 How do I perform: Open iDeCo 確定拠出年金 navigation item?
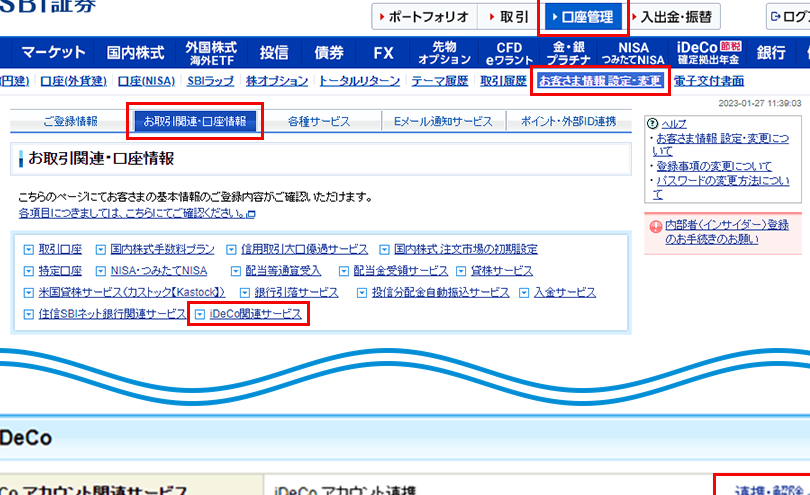tap(708, 52)
